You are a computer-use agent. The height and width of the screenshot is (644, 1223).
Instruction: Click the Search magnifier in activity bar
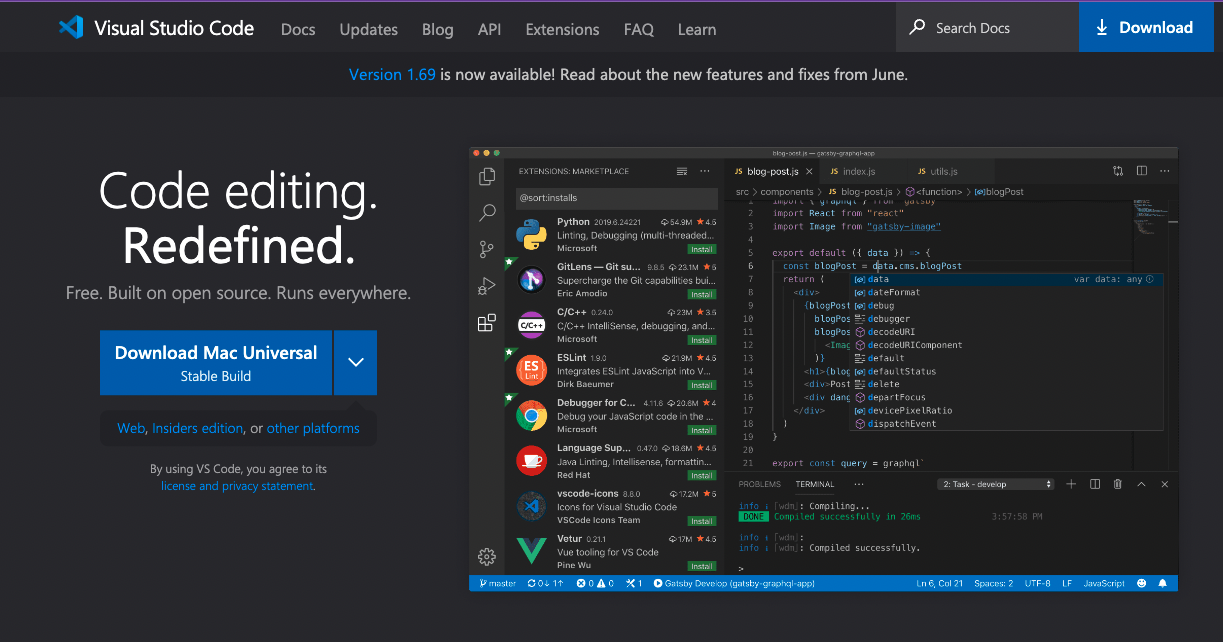[487, 213]
